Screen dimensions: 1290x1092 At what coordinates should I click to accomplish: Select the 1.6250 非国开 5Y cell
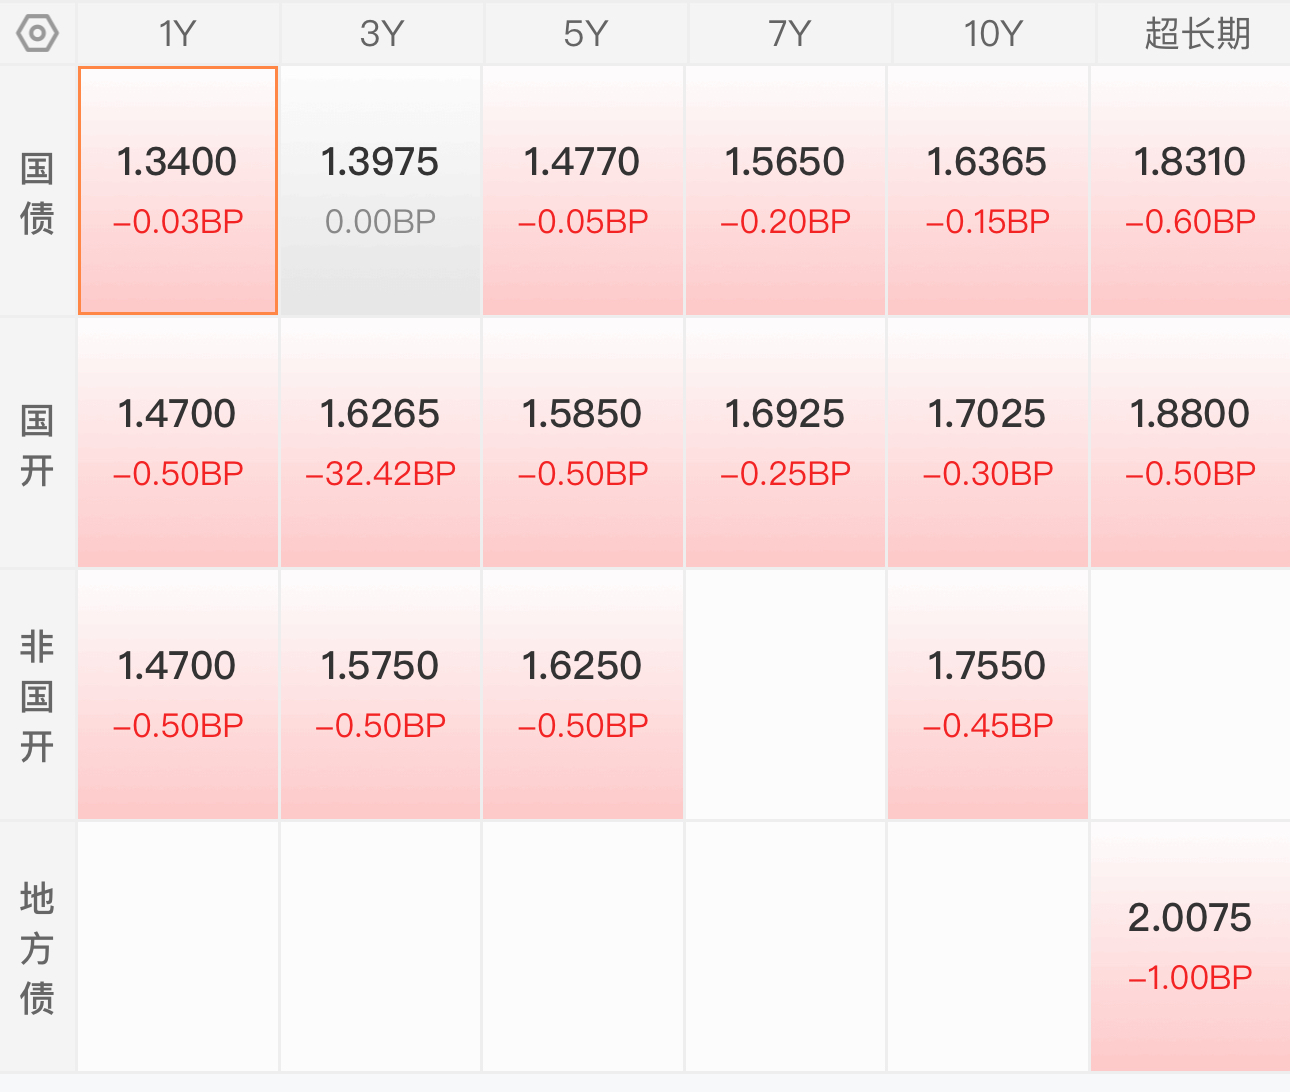pyautogui.click(x=582, y=695)
